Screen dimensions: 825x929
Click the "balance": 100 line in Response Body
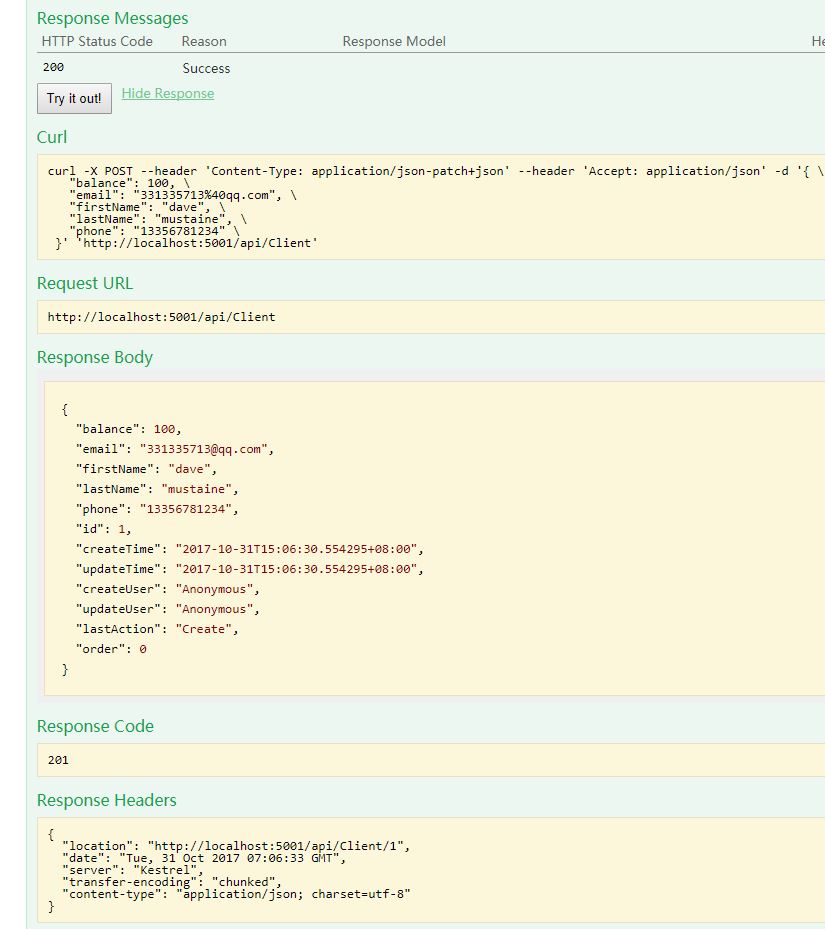[129, 429]
